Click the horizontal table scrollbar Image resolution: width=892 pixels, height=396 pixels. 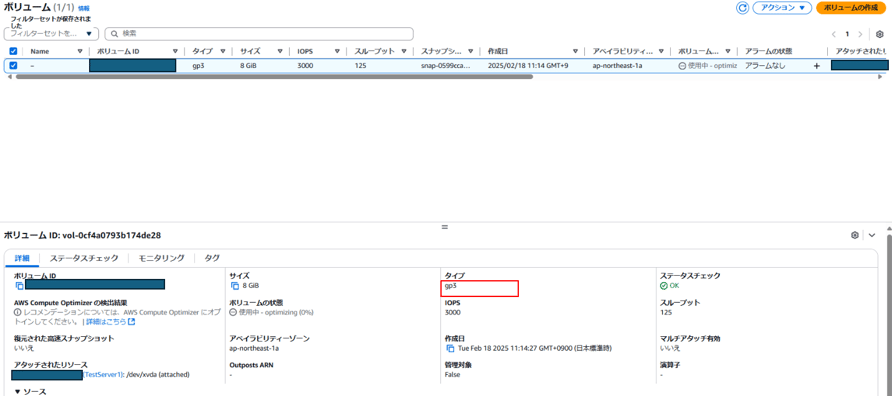[x=274, y=76]
